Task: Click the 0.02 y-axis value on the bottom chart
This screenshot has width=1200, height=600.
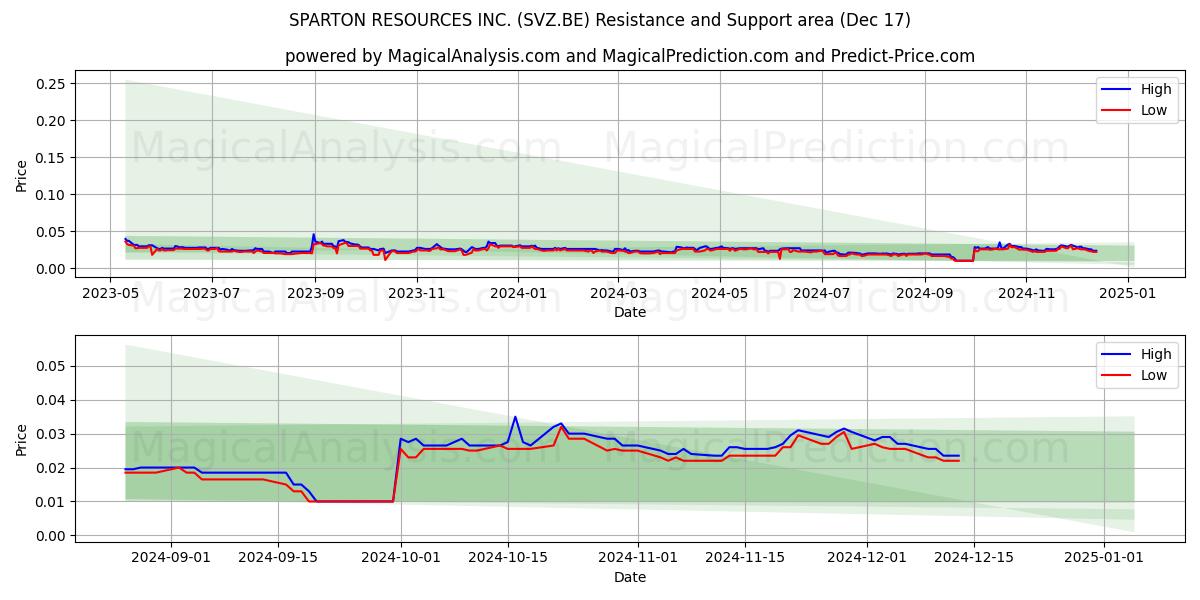Action: coord(52,468)
